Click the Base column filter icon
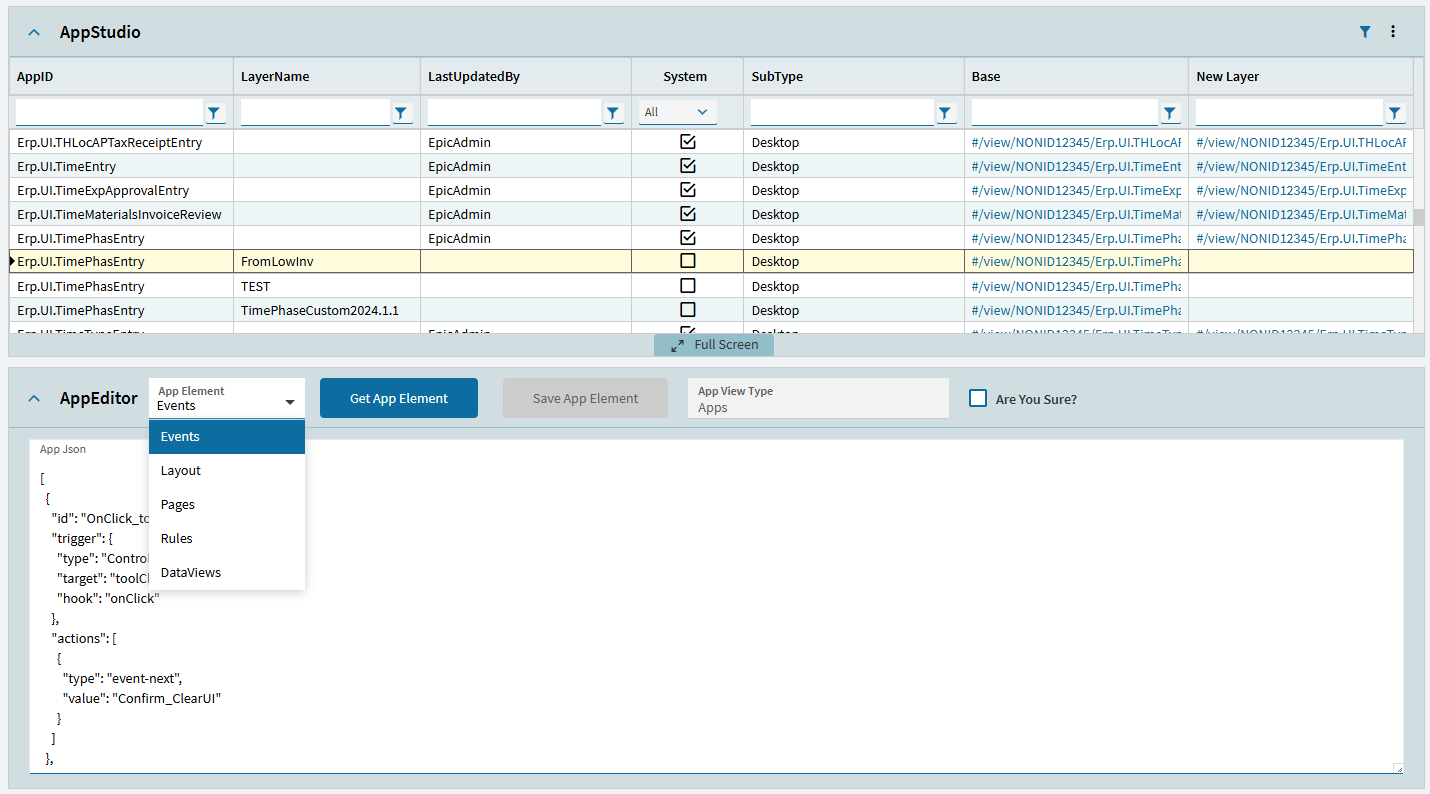Viewport: 1430px width, 794px height. (1171, 113)
